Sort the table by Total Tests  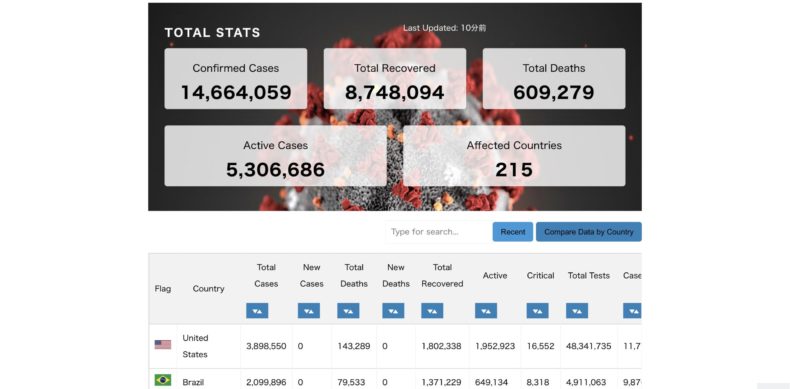577,311
